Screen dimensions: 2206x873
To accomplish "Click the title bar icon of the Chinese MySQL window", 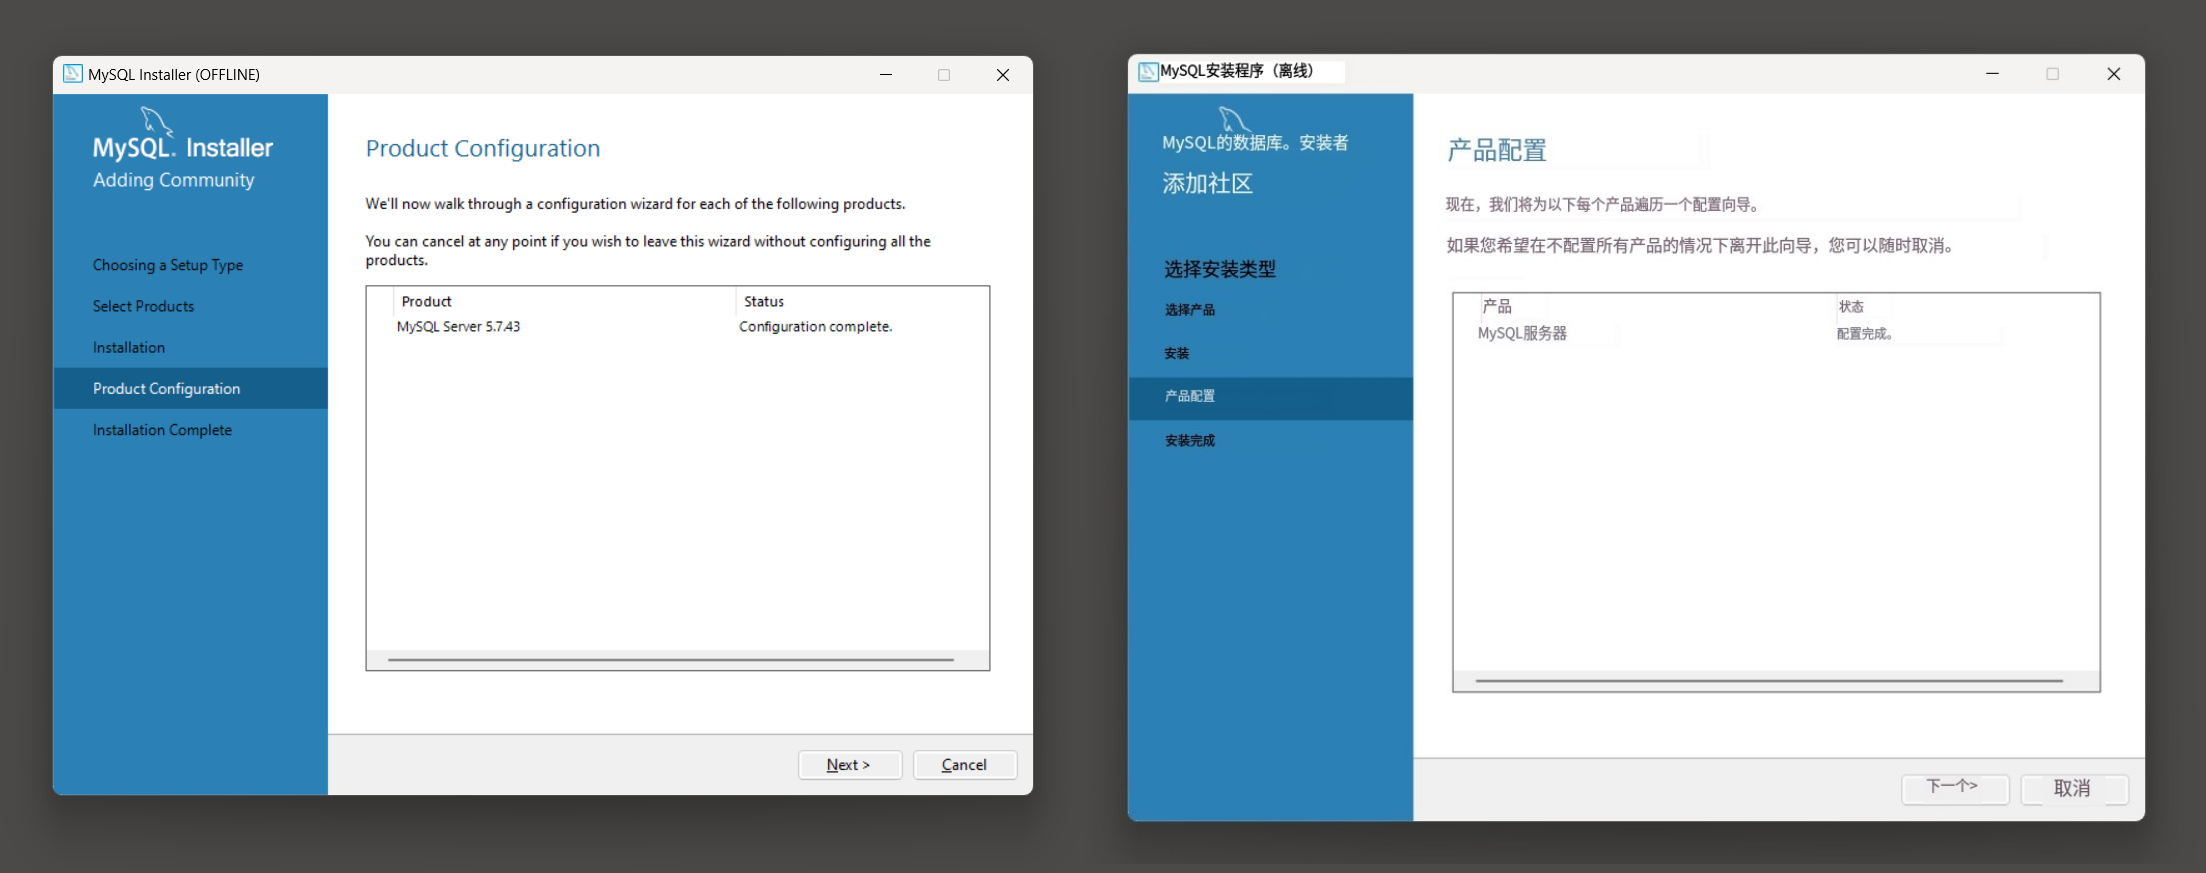I will (1148, 71).
